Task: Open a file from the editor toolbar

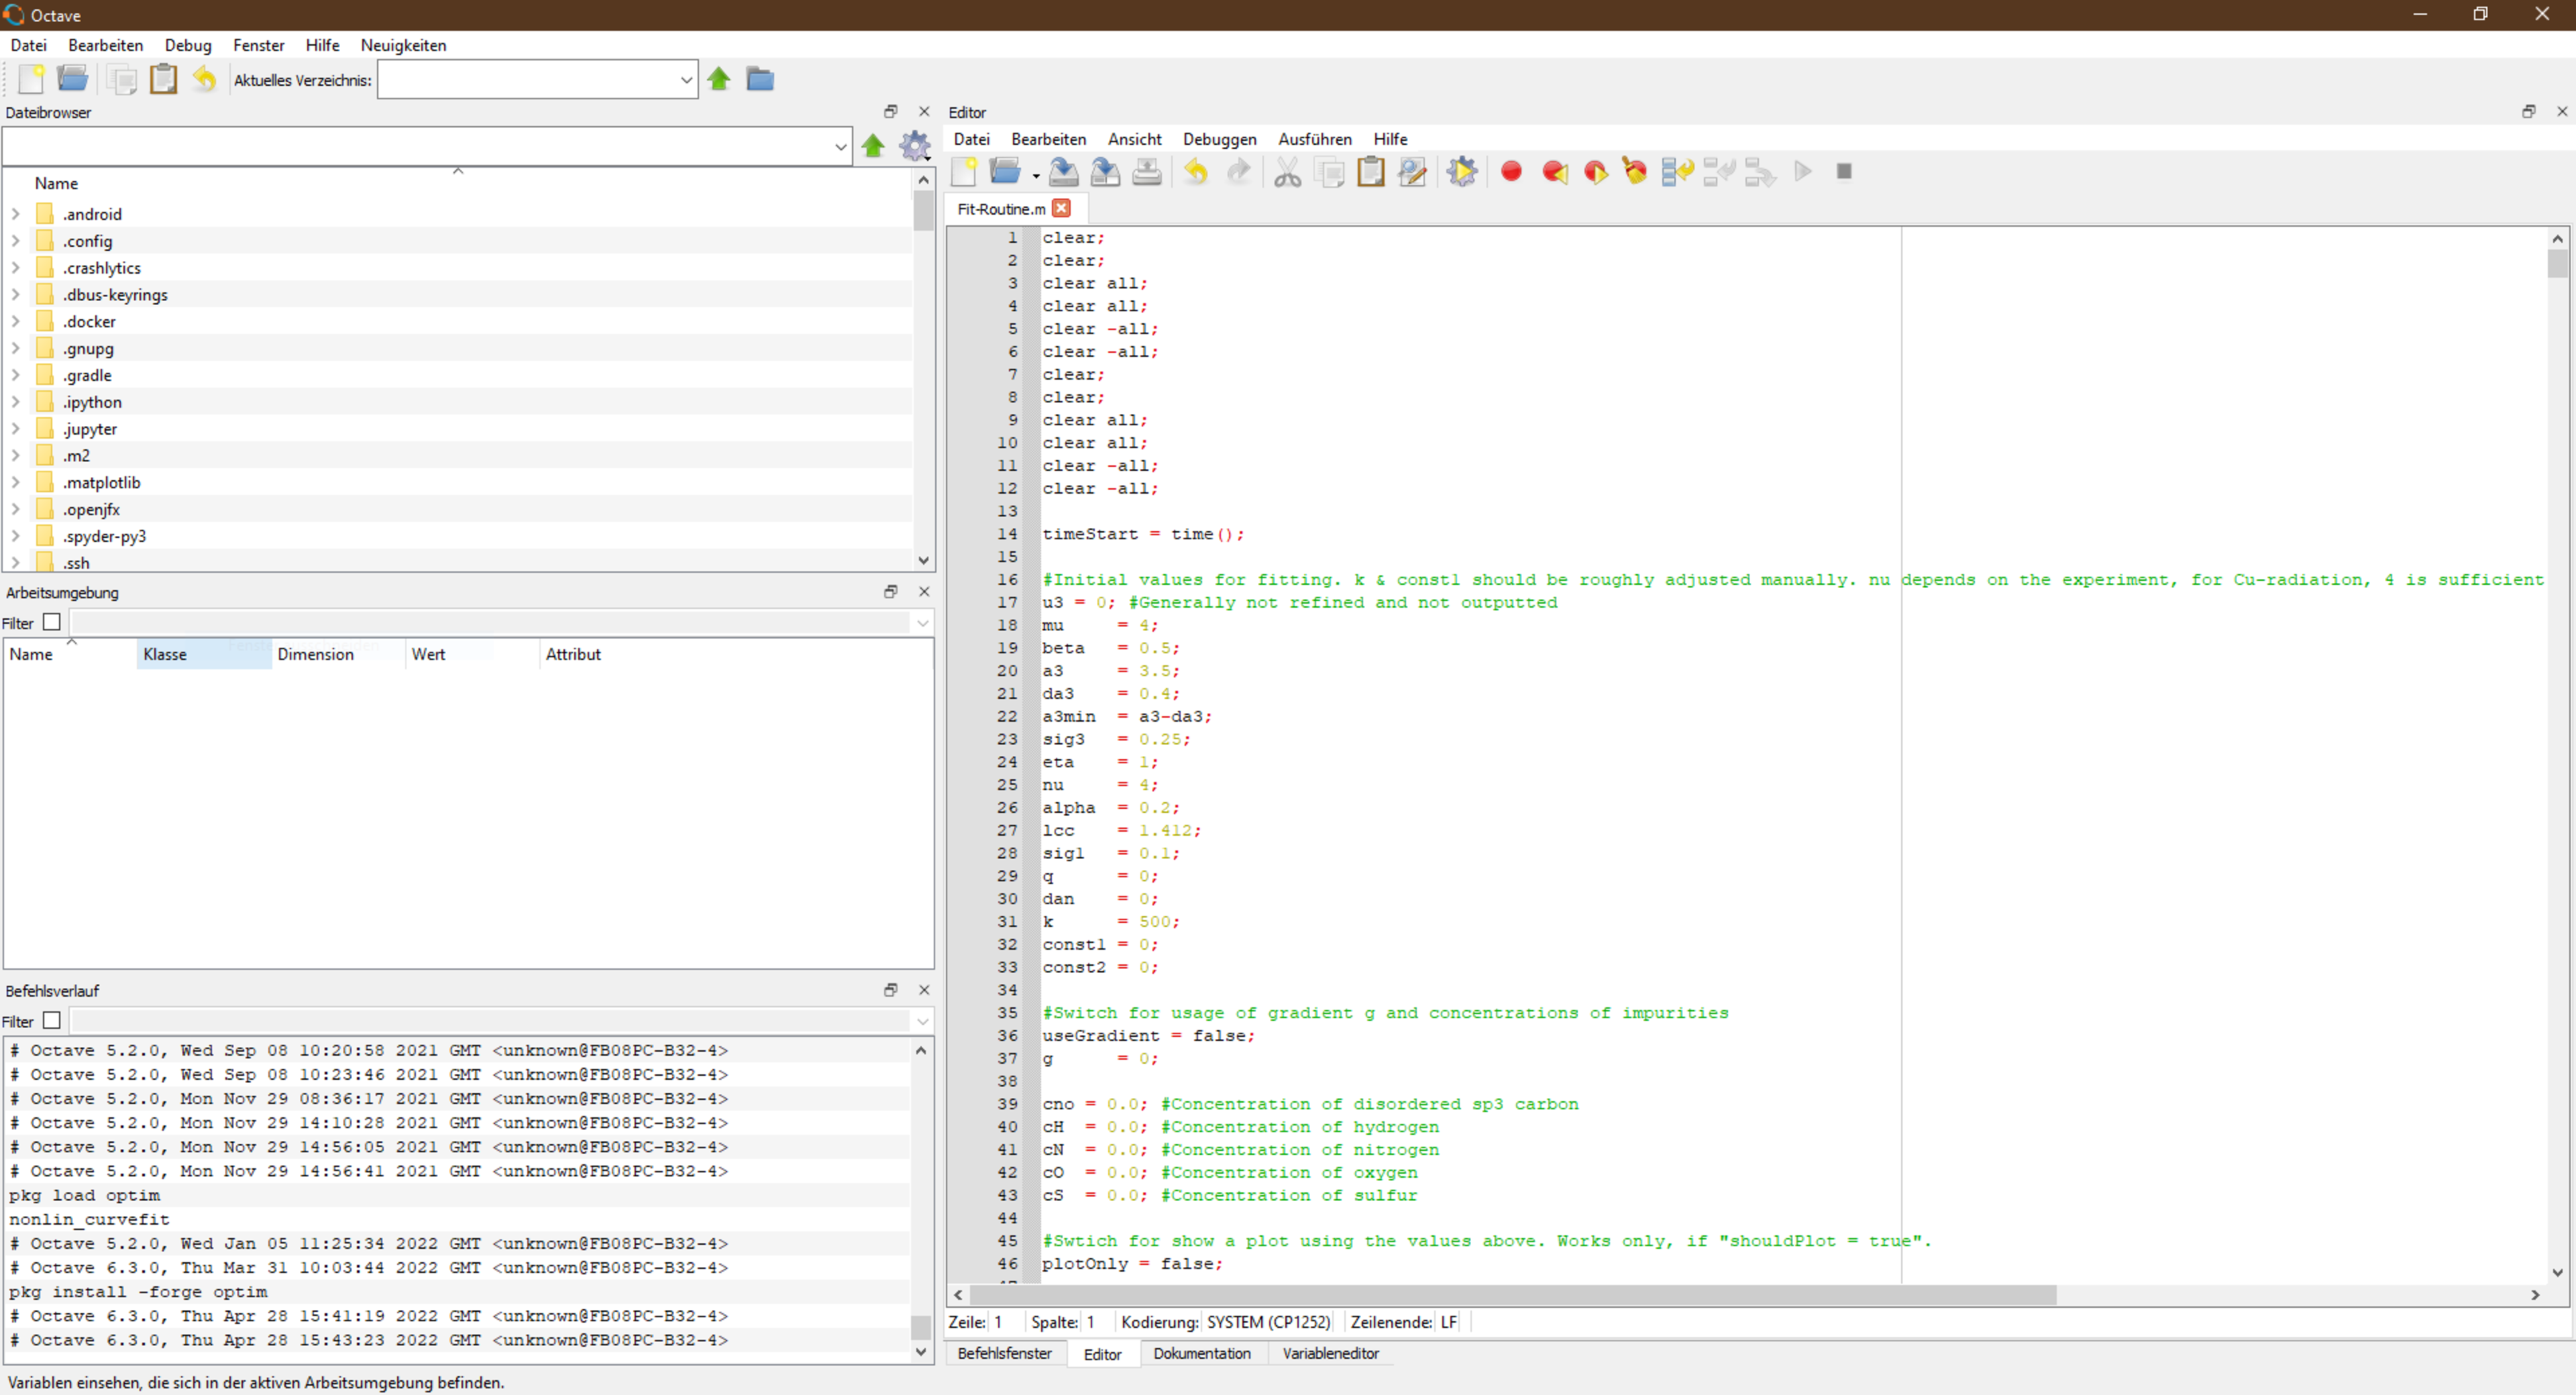Action: click(x=1005, y=172)
